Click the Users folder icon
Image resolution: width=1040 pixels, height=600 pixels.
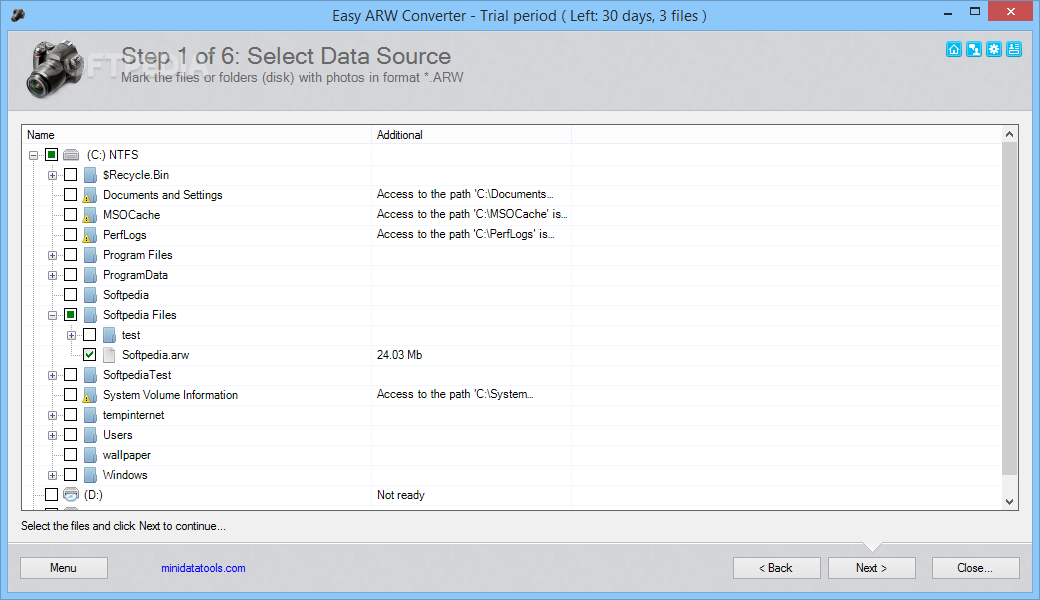click(x=90, y=435)
